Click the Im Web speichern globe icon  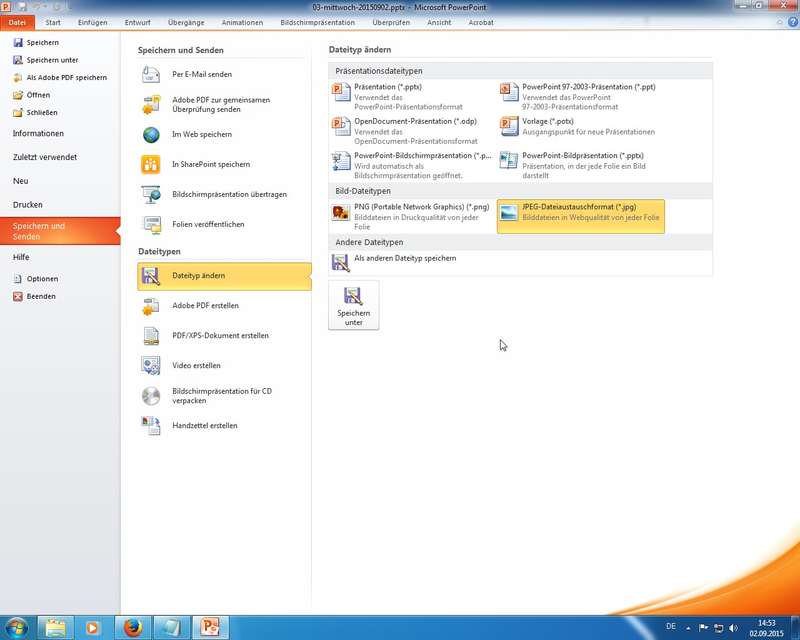pyautogui.click(x=151, y=135)
